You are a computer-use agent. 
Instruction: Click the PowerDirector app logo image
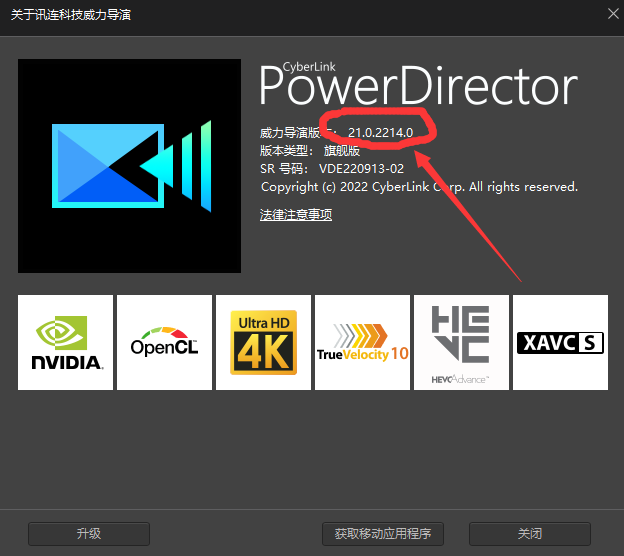pyautogui.click(x=129, y=166)
